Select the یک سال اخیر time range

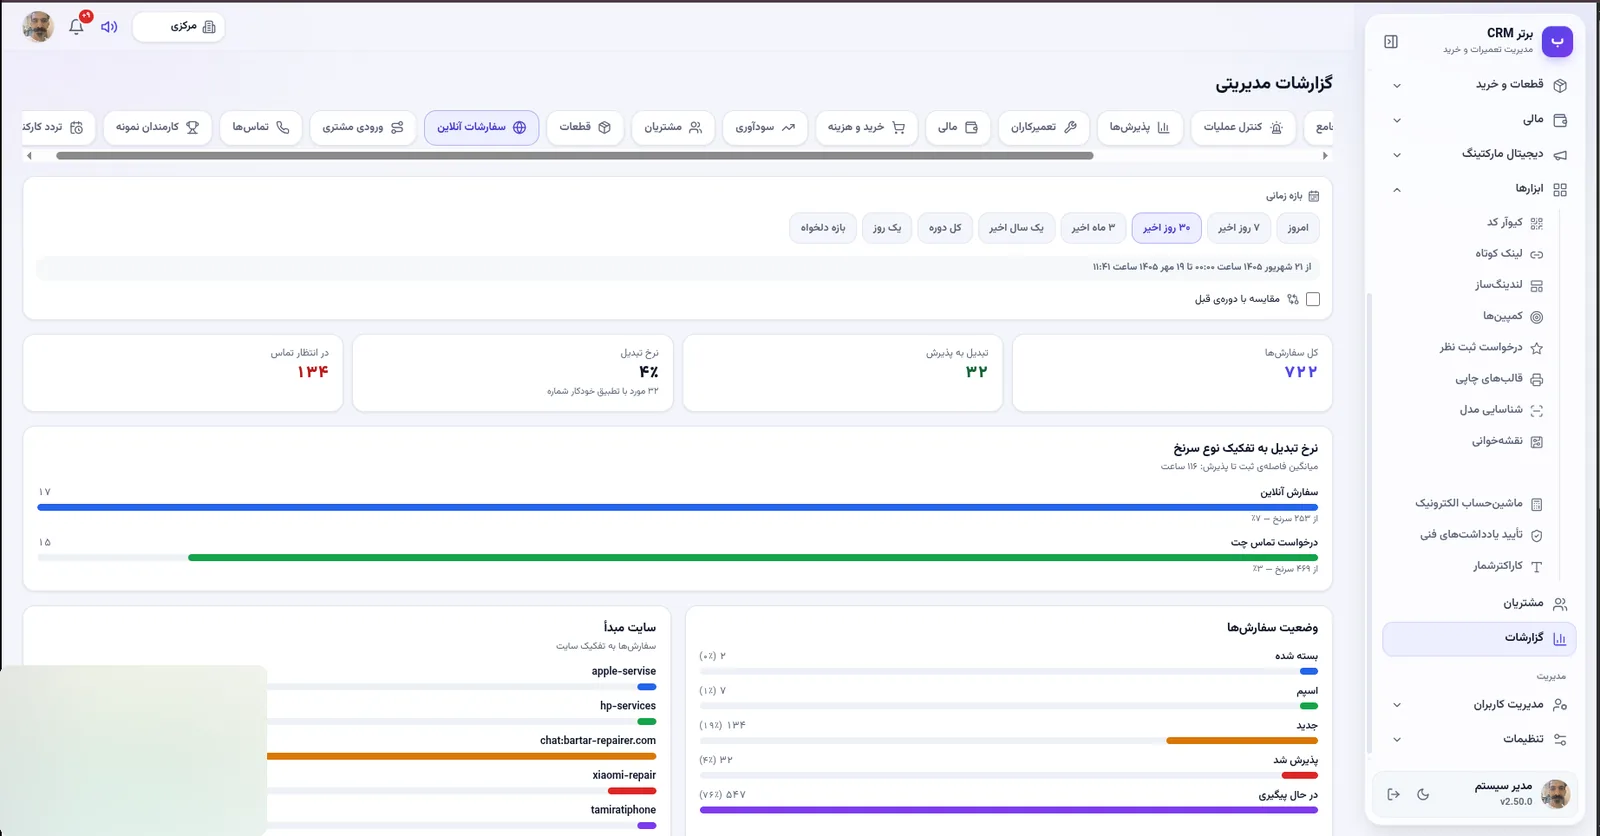pyautogui.click(x=1016, y=228)
